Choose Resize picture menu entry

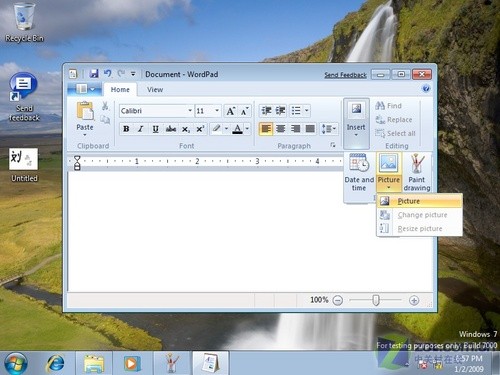tap(420, 229)
